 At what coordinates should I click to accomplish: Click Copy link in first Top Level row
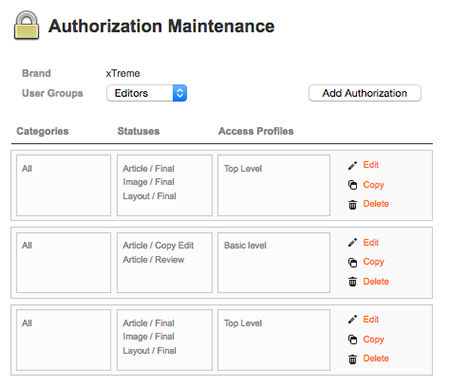click(x=373, y=185)
